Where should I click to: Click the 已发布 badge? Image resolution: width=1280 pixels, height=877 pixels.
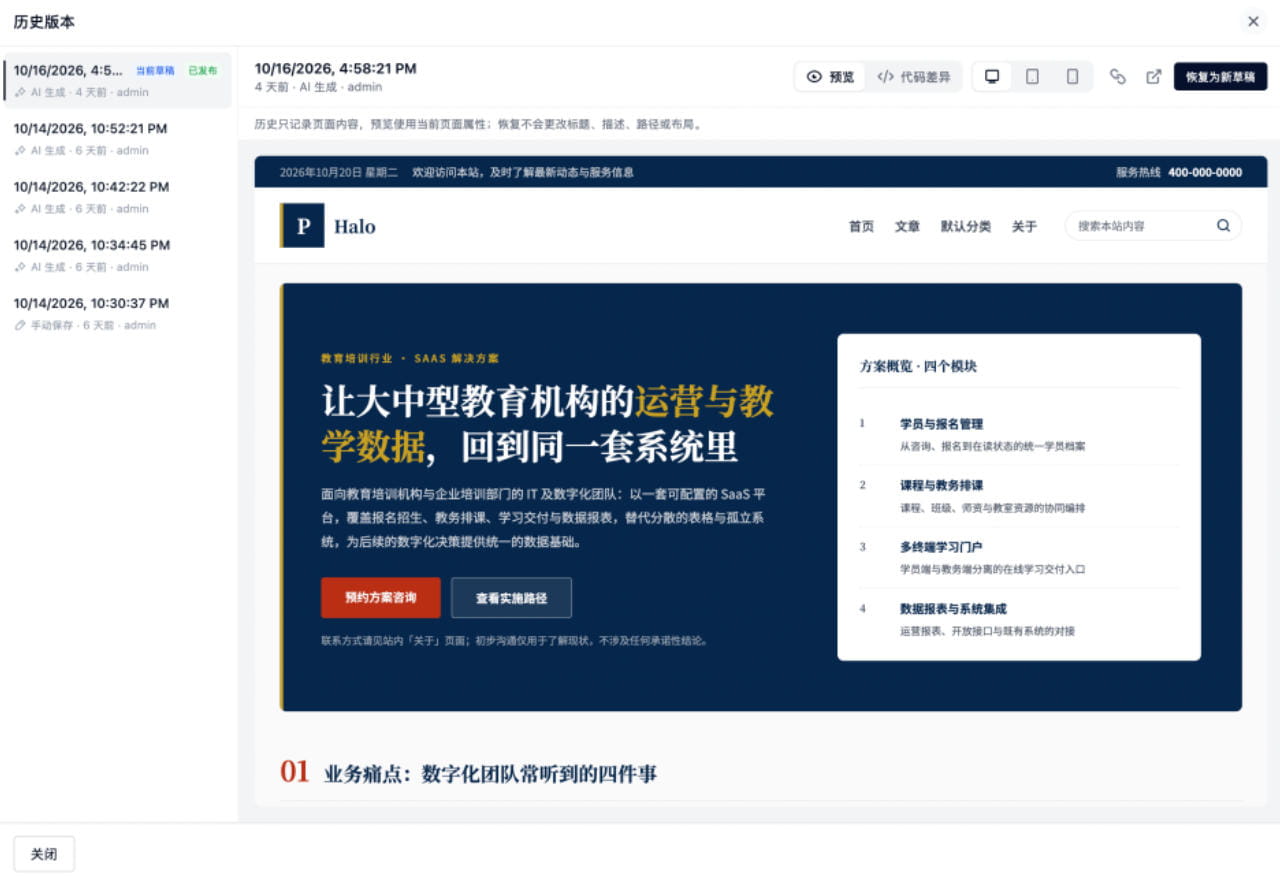(203, 71)
